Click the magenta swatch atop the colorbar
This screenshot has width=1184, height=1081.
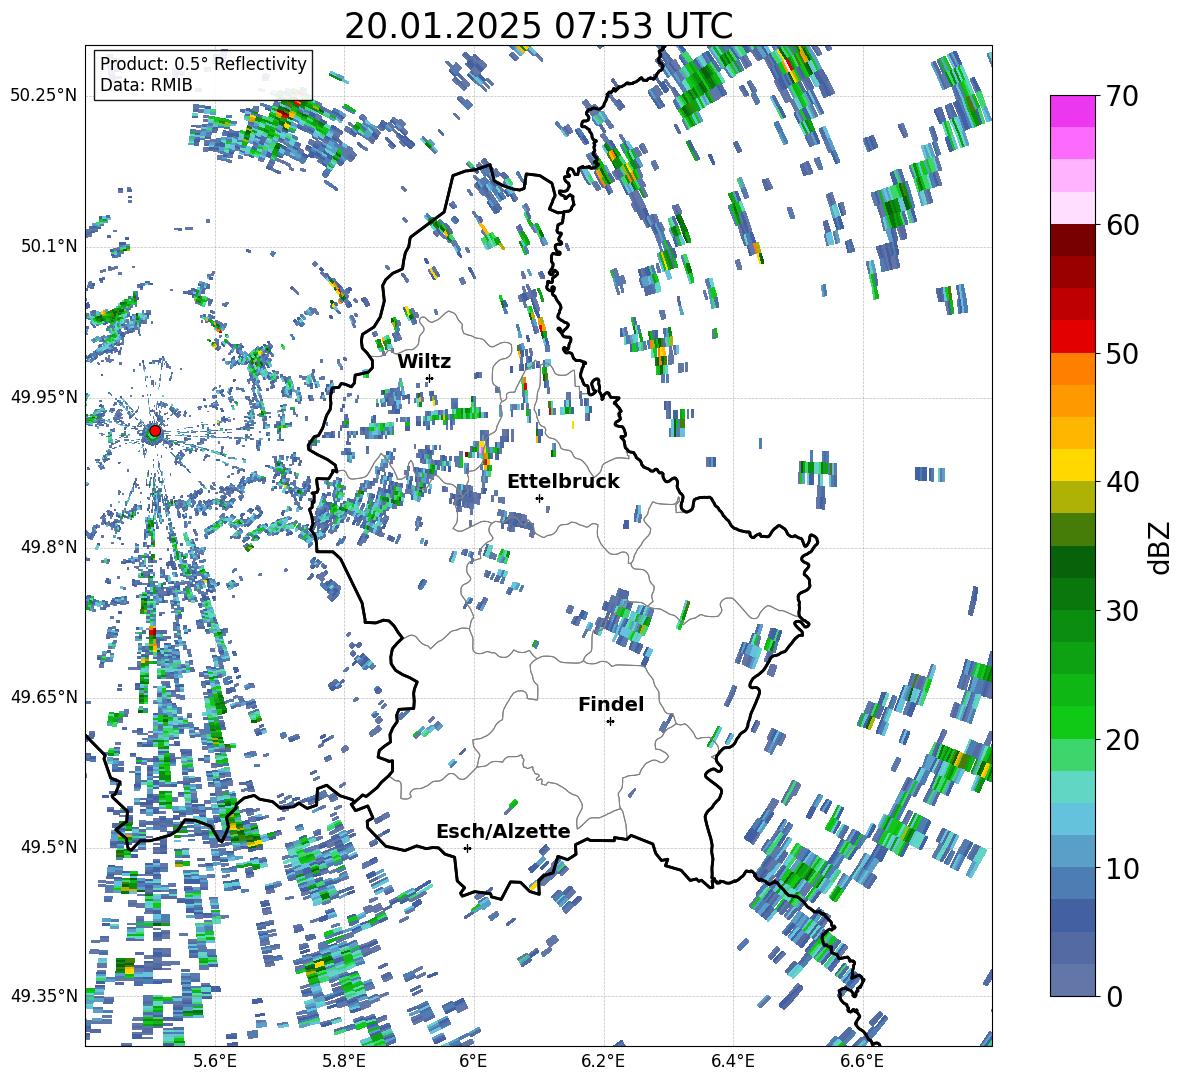[x=1072, y=111]
